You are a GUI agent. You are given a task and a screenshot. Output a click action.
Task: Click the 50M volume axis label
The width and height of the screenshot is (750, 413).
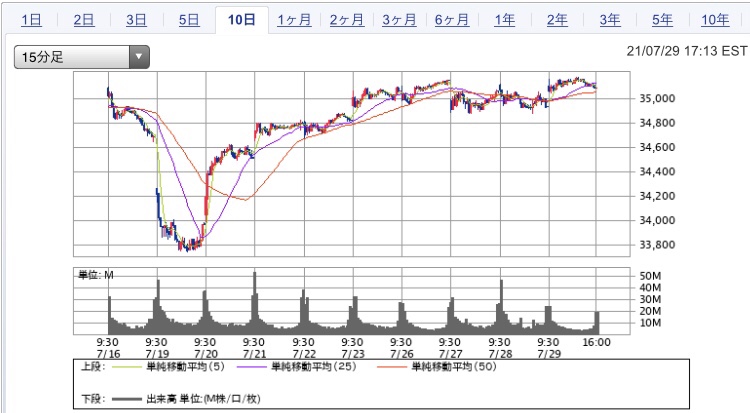pyautogui.click(x=651, y=276)
